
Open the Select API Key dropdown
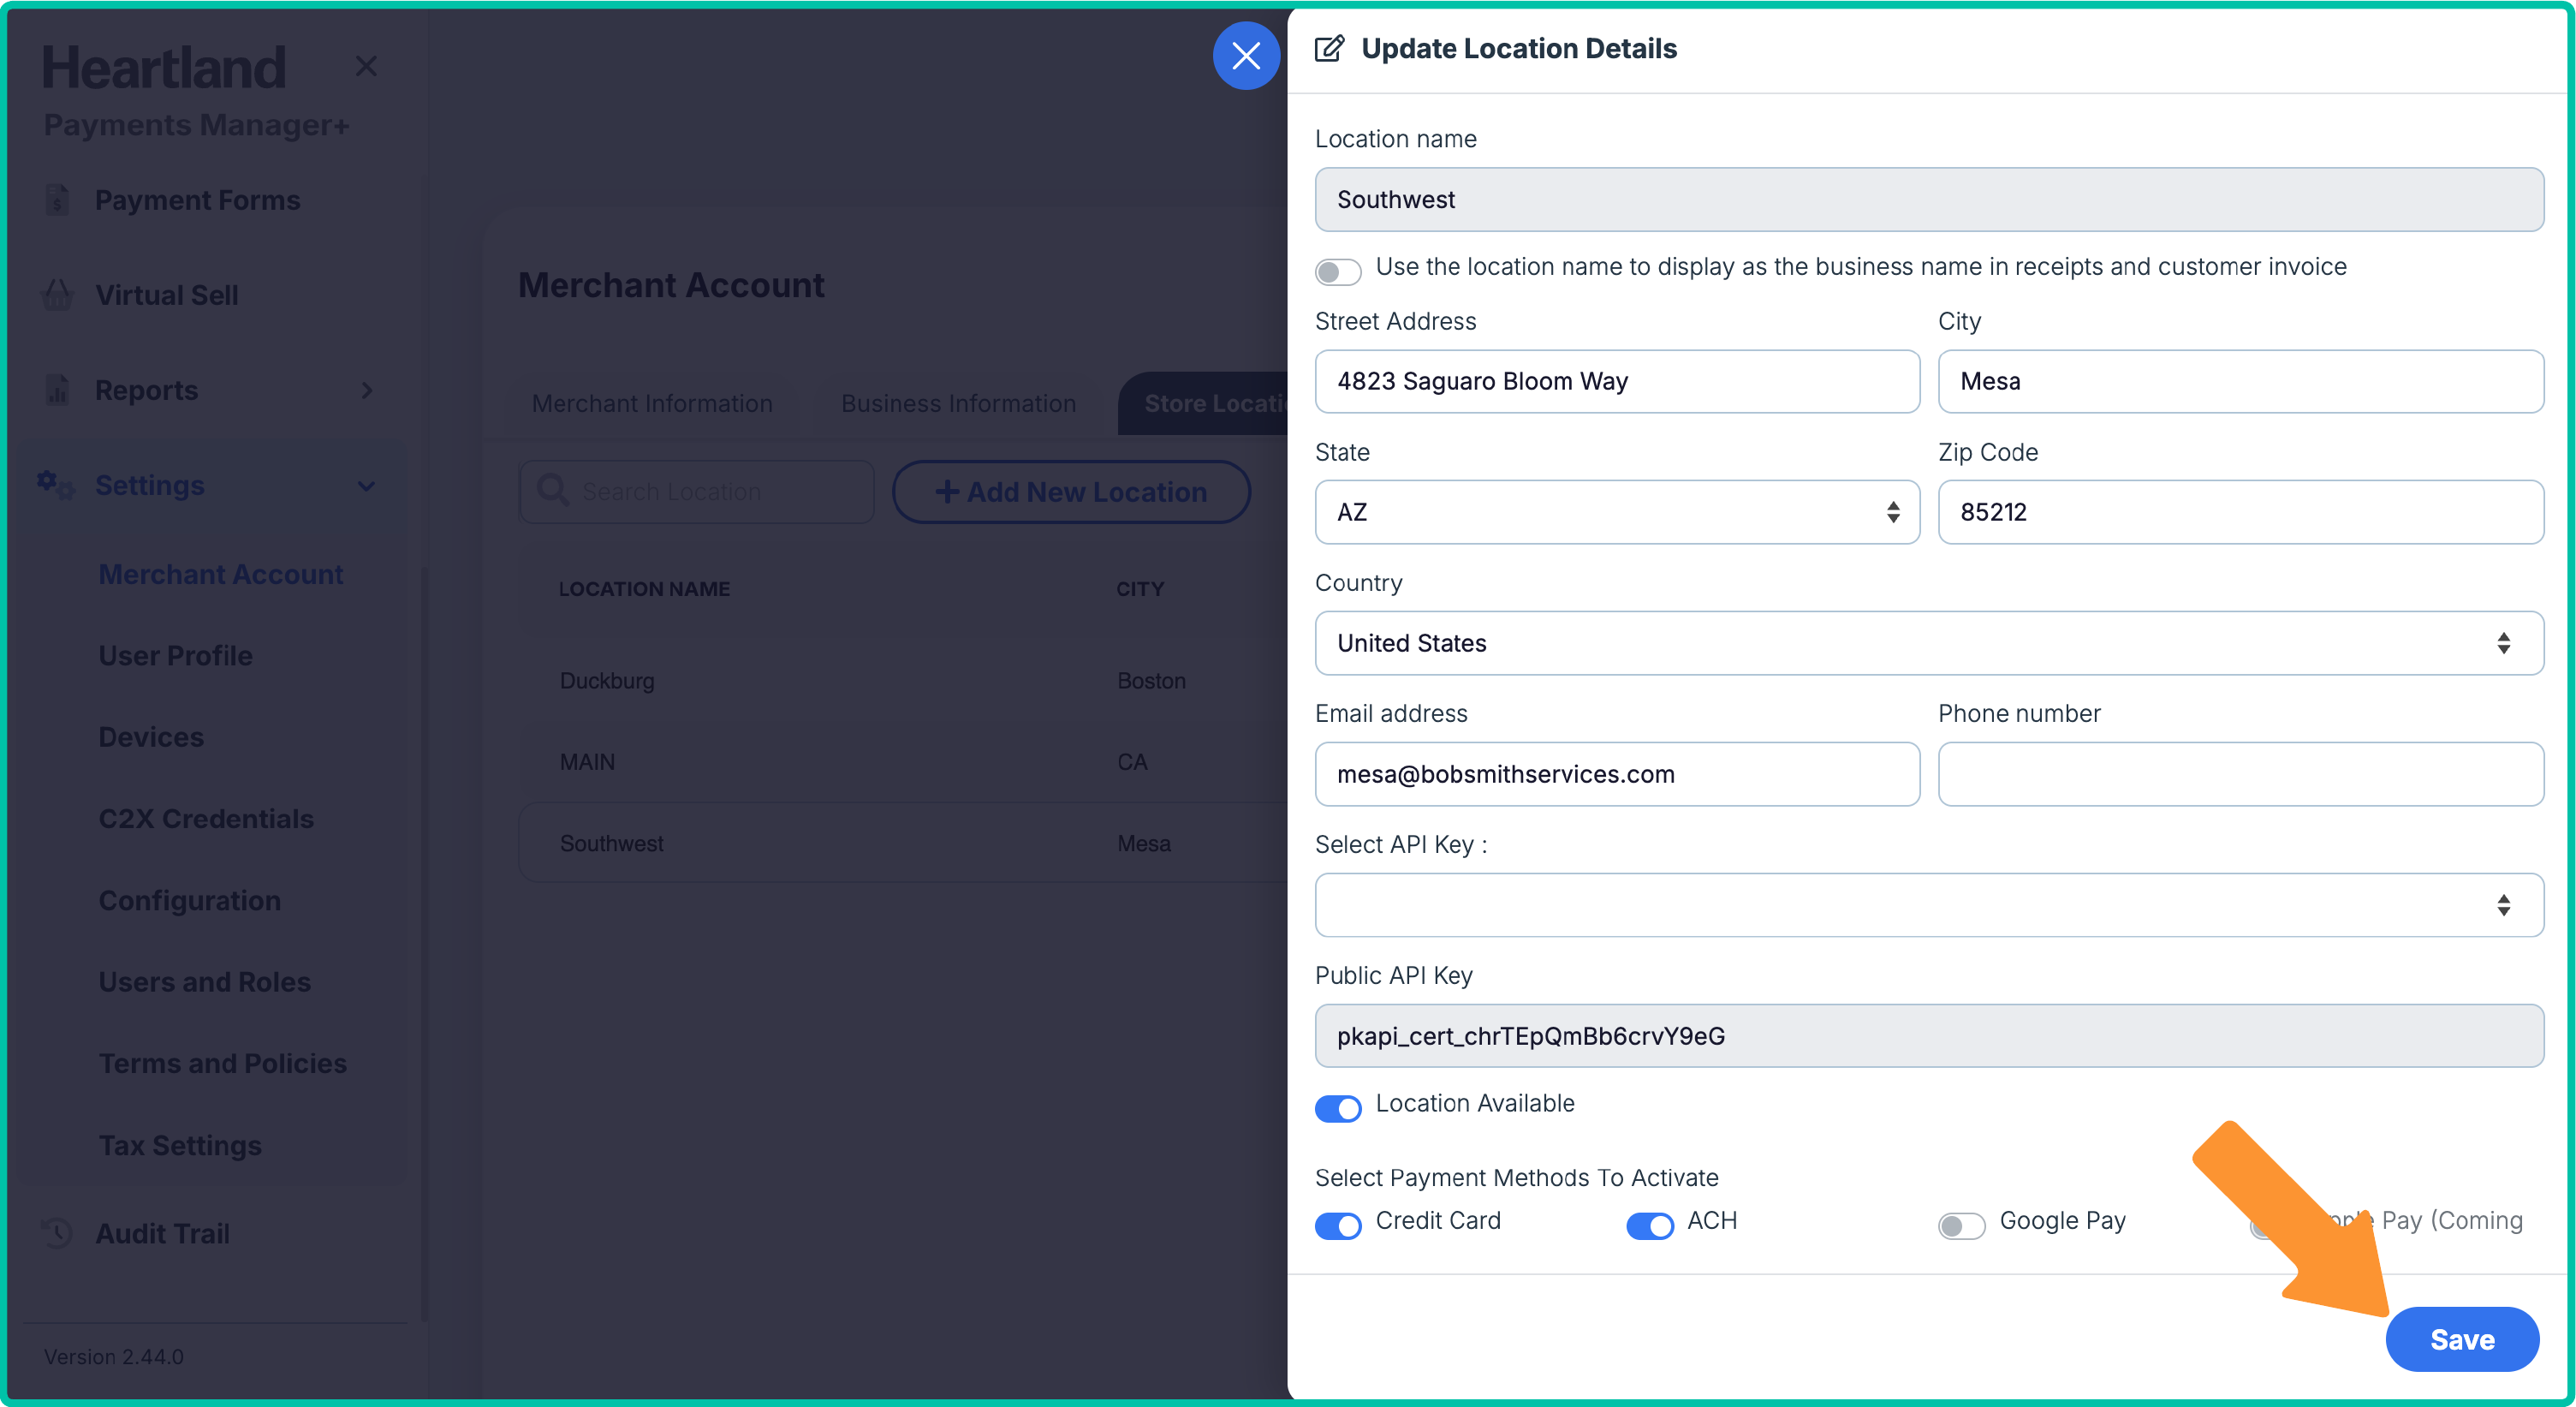1929,905
